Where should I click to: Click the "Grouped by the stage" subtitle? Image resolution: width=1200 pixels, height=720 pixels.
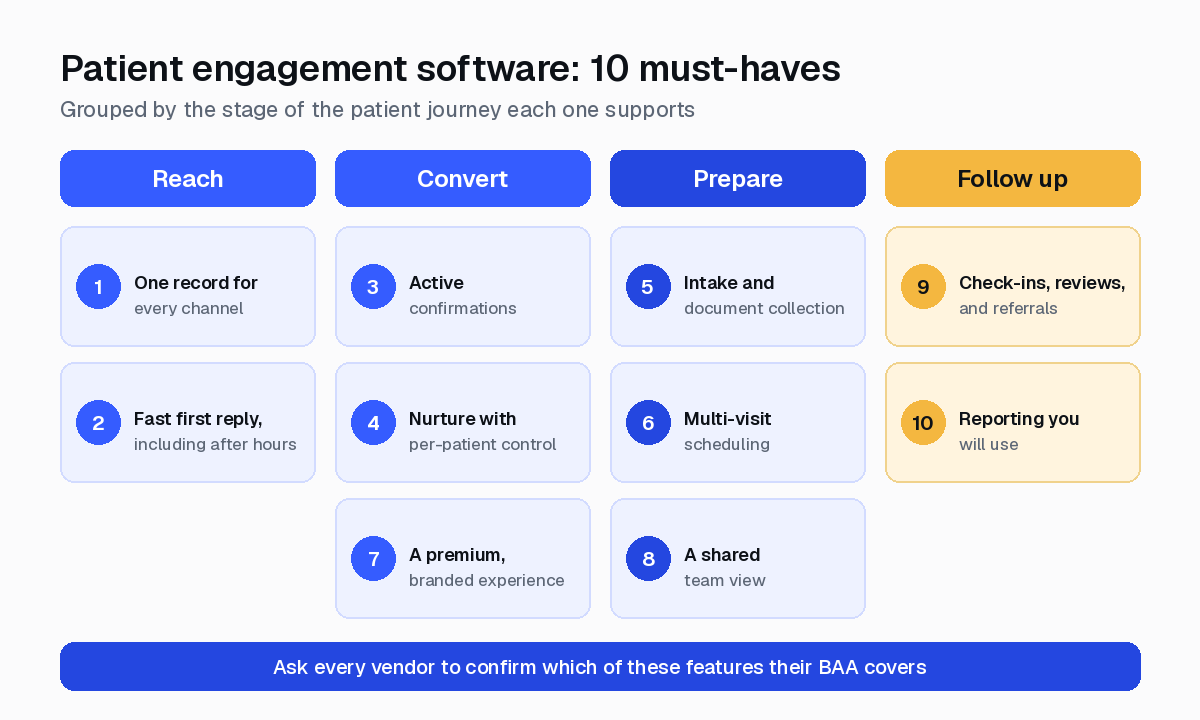[x=378, y=109]
